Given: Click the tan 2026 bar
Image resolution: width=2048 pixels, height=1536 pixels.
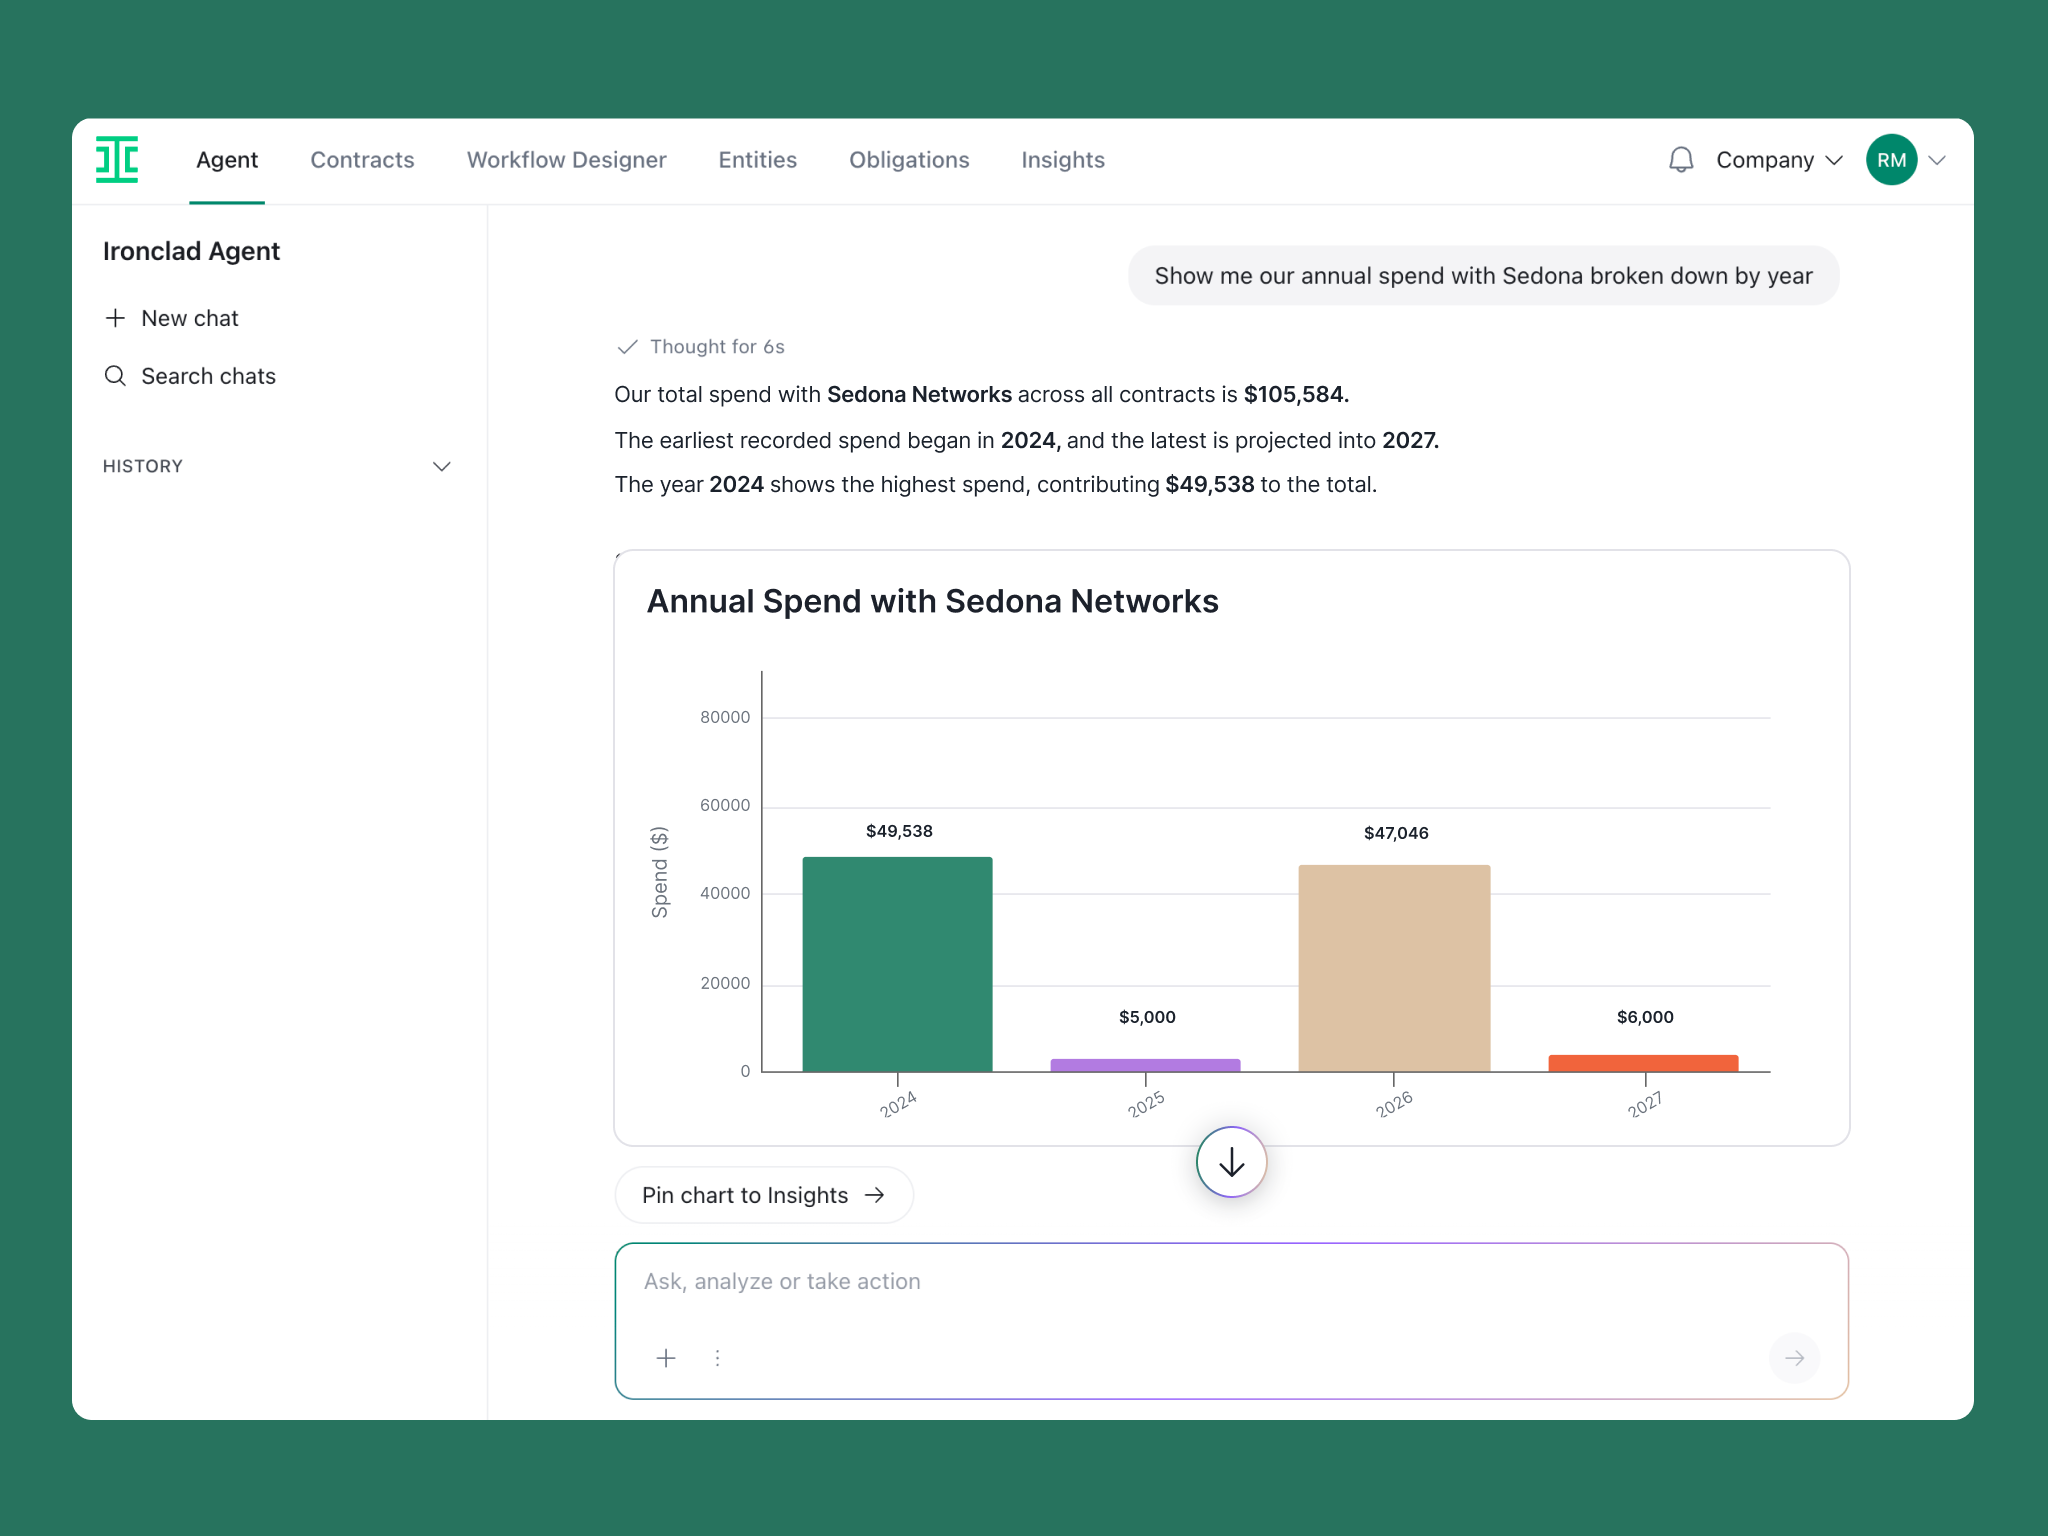Looking at the screenshot, I should tap(1394, 968).
